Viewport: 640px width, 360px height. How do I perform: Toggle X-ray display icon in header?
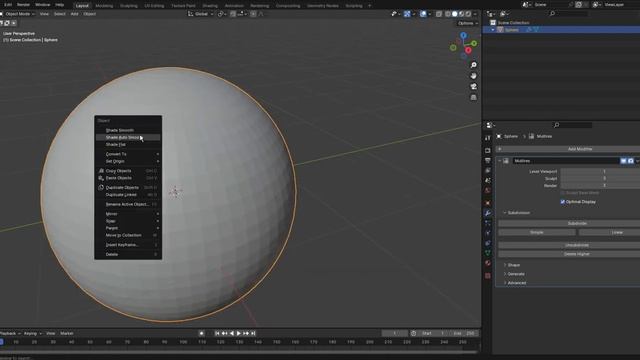pos(439,14)
